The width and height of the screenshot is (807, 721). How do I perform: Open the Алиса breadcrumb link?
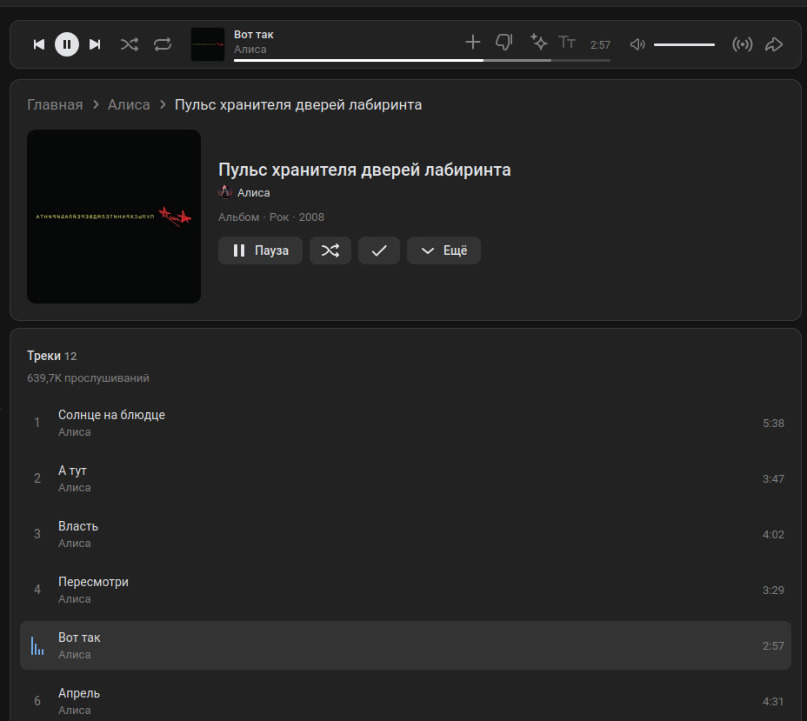coord(129,105)
